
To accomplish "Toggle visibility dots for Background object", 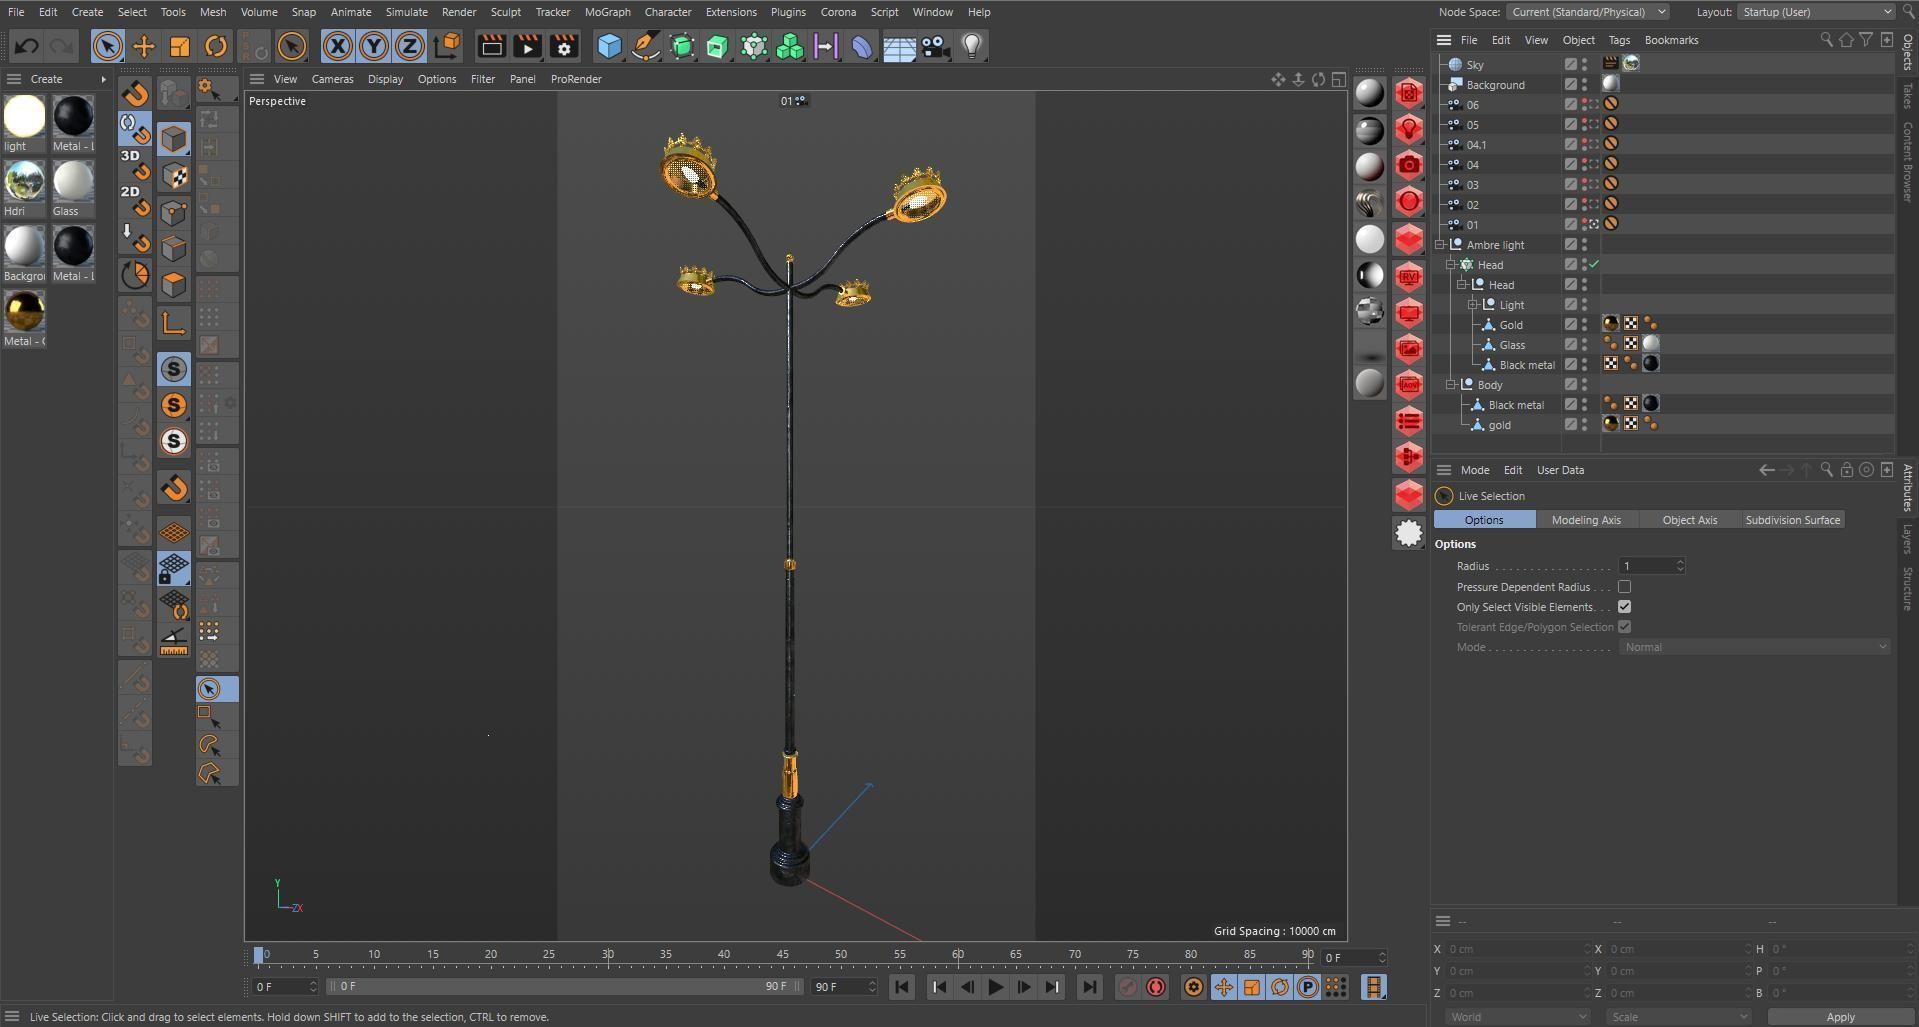I will 1585,85.
